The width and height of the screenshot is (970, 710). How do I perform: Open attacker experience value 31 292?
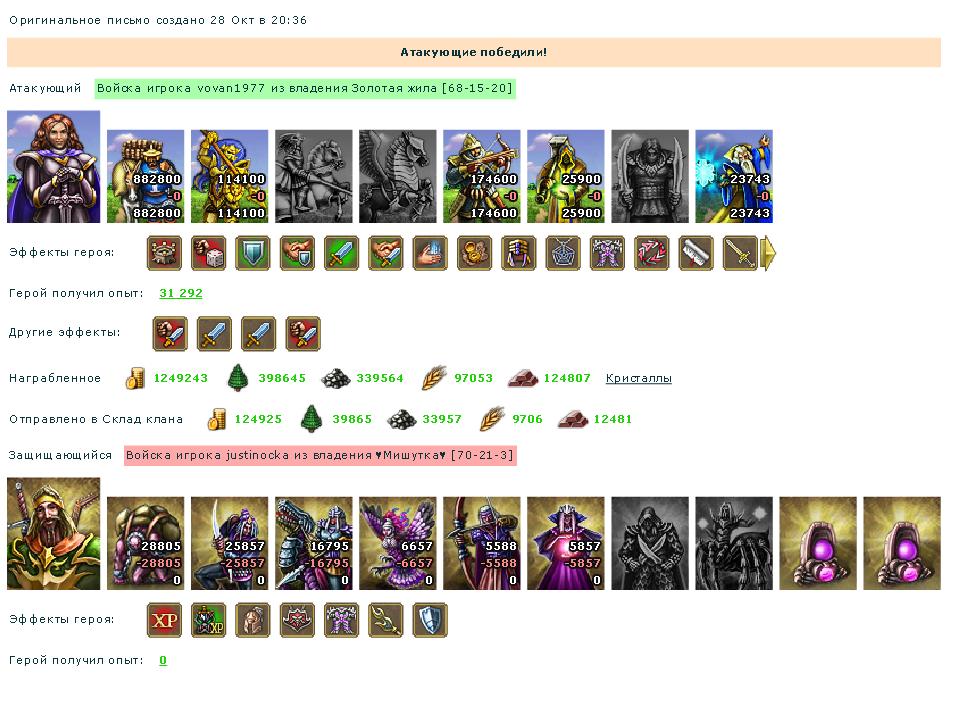pos(181,293)
